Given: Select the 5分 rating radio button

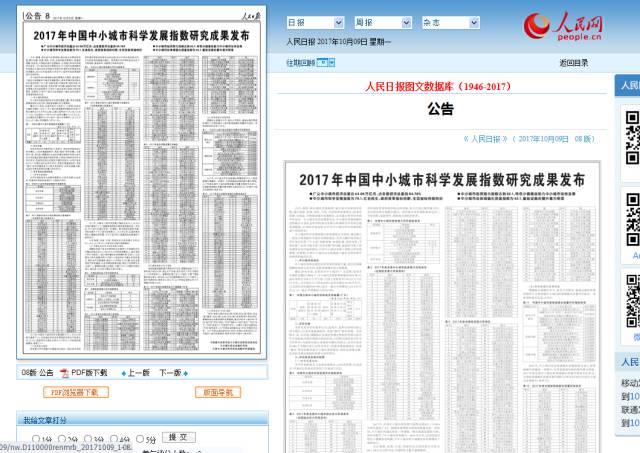Looking at the screenshot, I should [140, 439].
